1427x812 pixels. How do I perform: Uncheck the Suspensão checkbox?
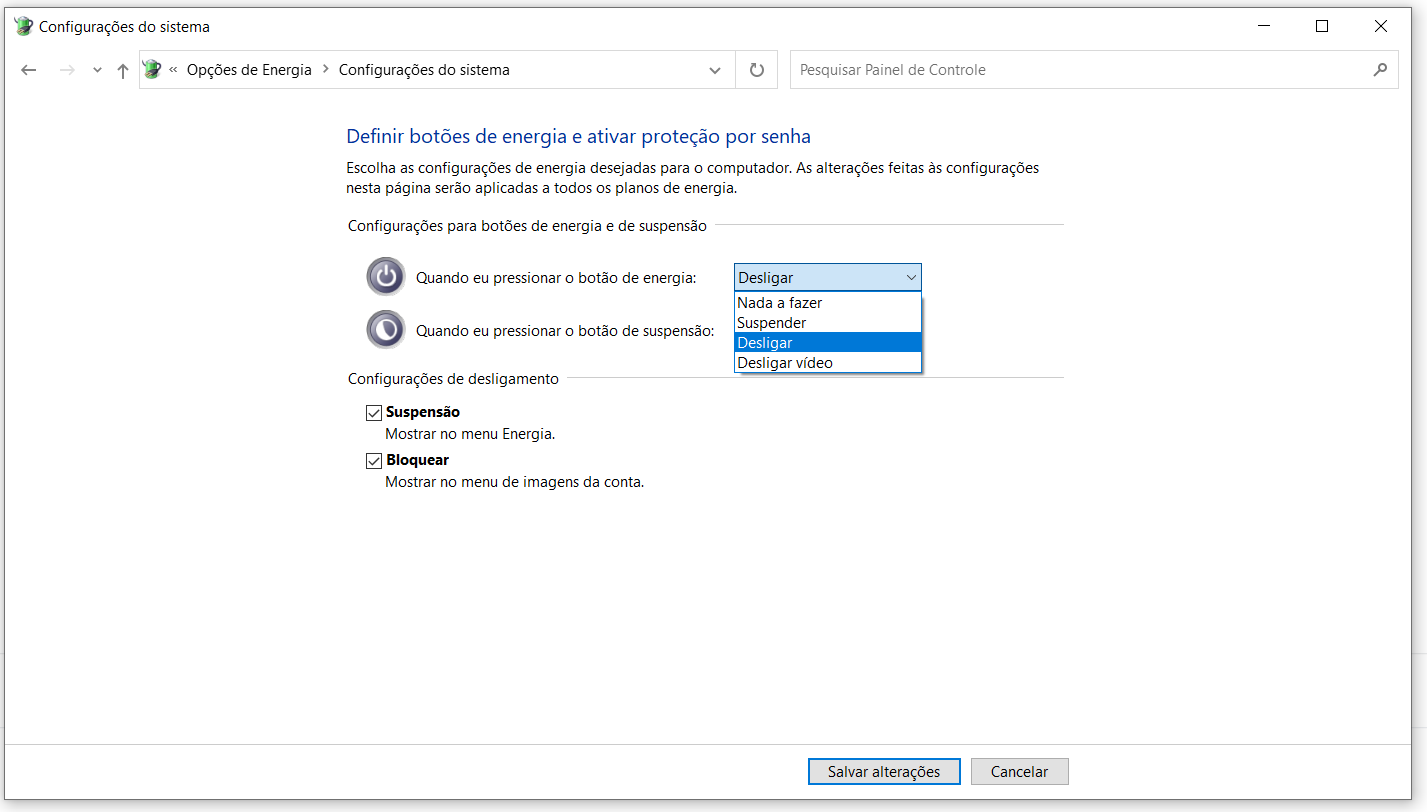374,412
